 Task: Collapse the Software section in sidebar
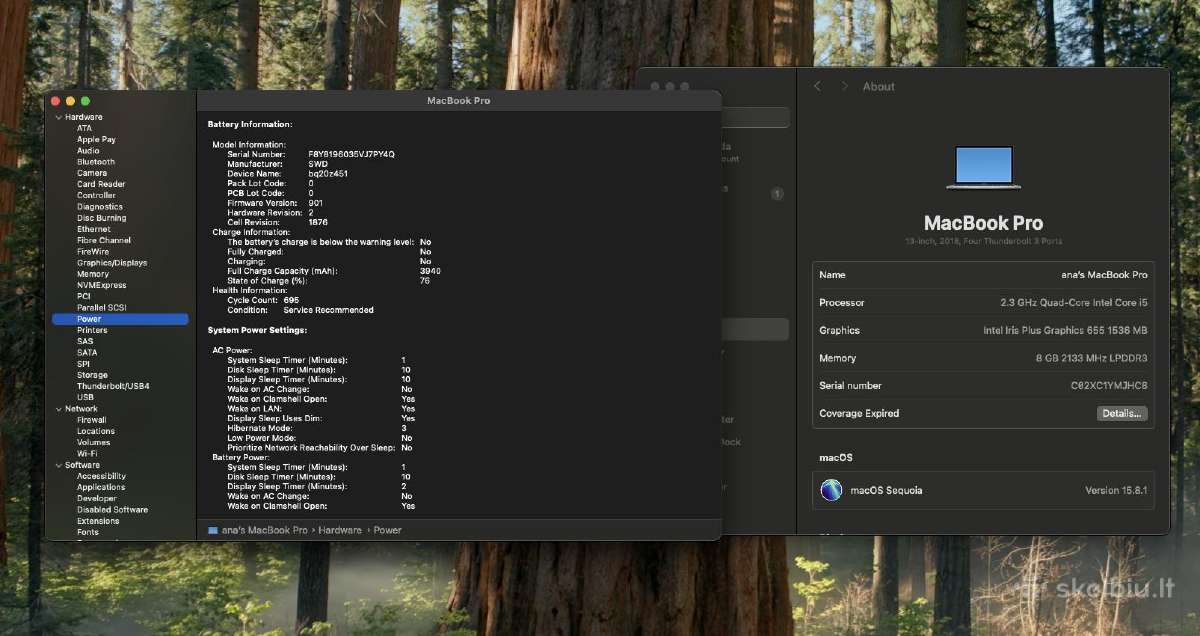tap(58, 465)
